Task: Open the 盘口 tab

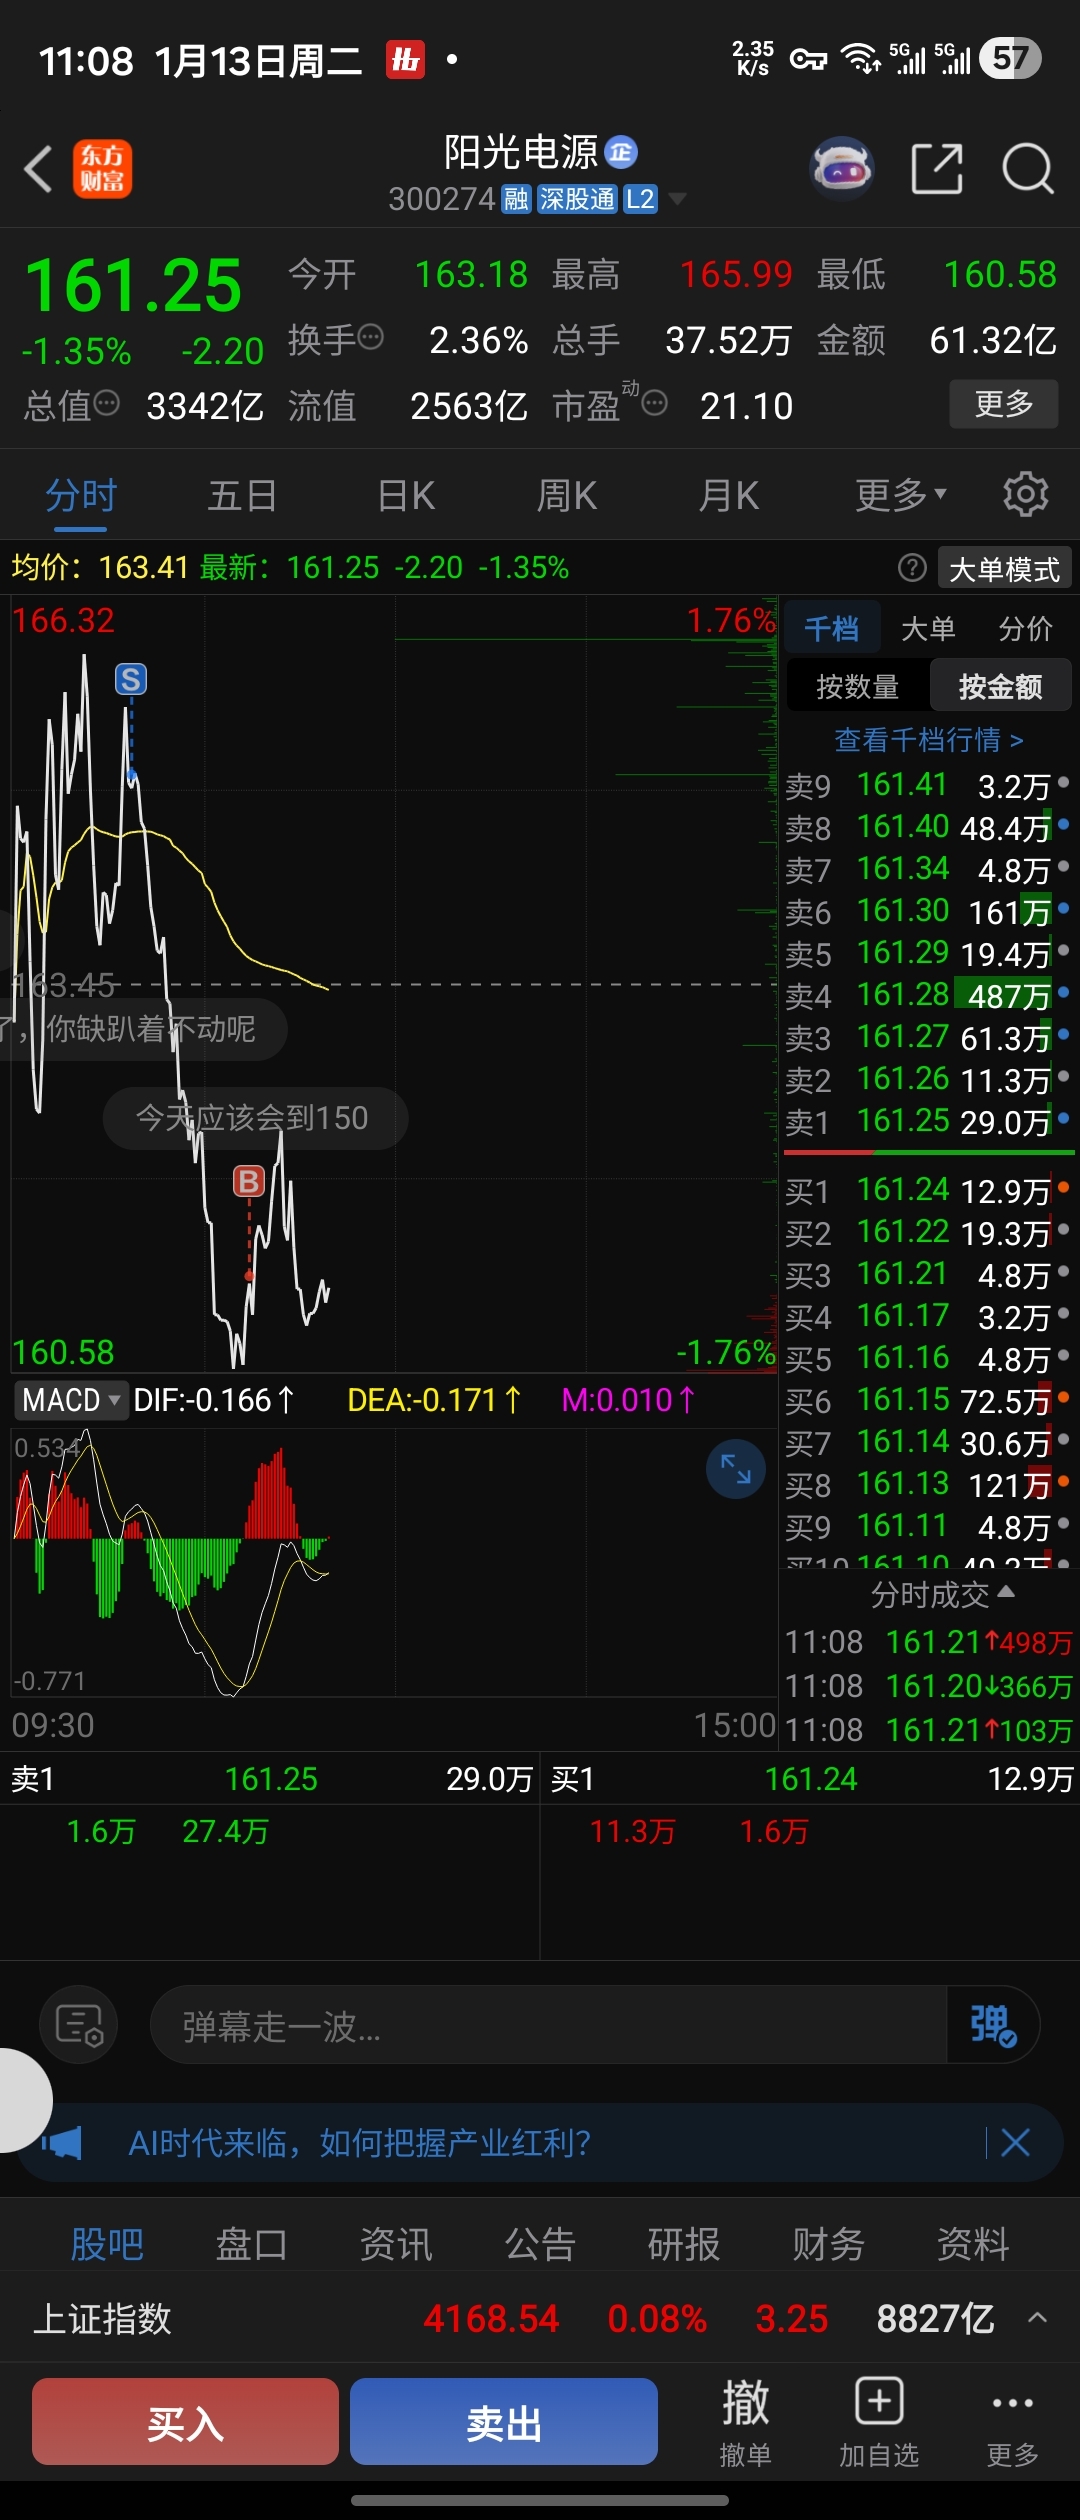Action: click(x=252, y=2245)
